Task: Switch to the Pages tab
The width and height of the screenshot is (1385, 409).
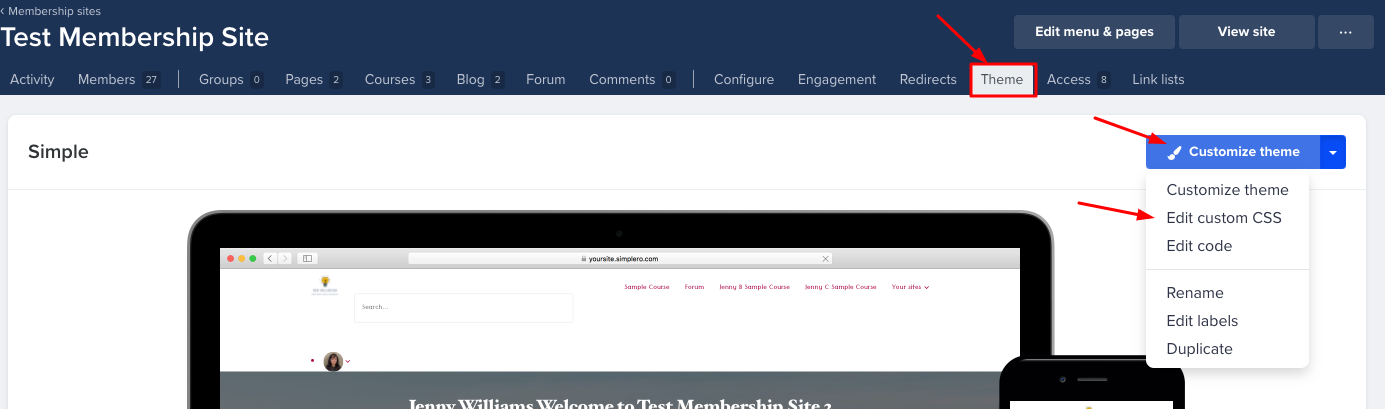Action: (x=313, y=79)
